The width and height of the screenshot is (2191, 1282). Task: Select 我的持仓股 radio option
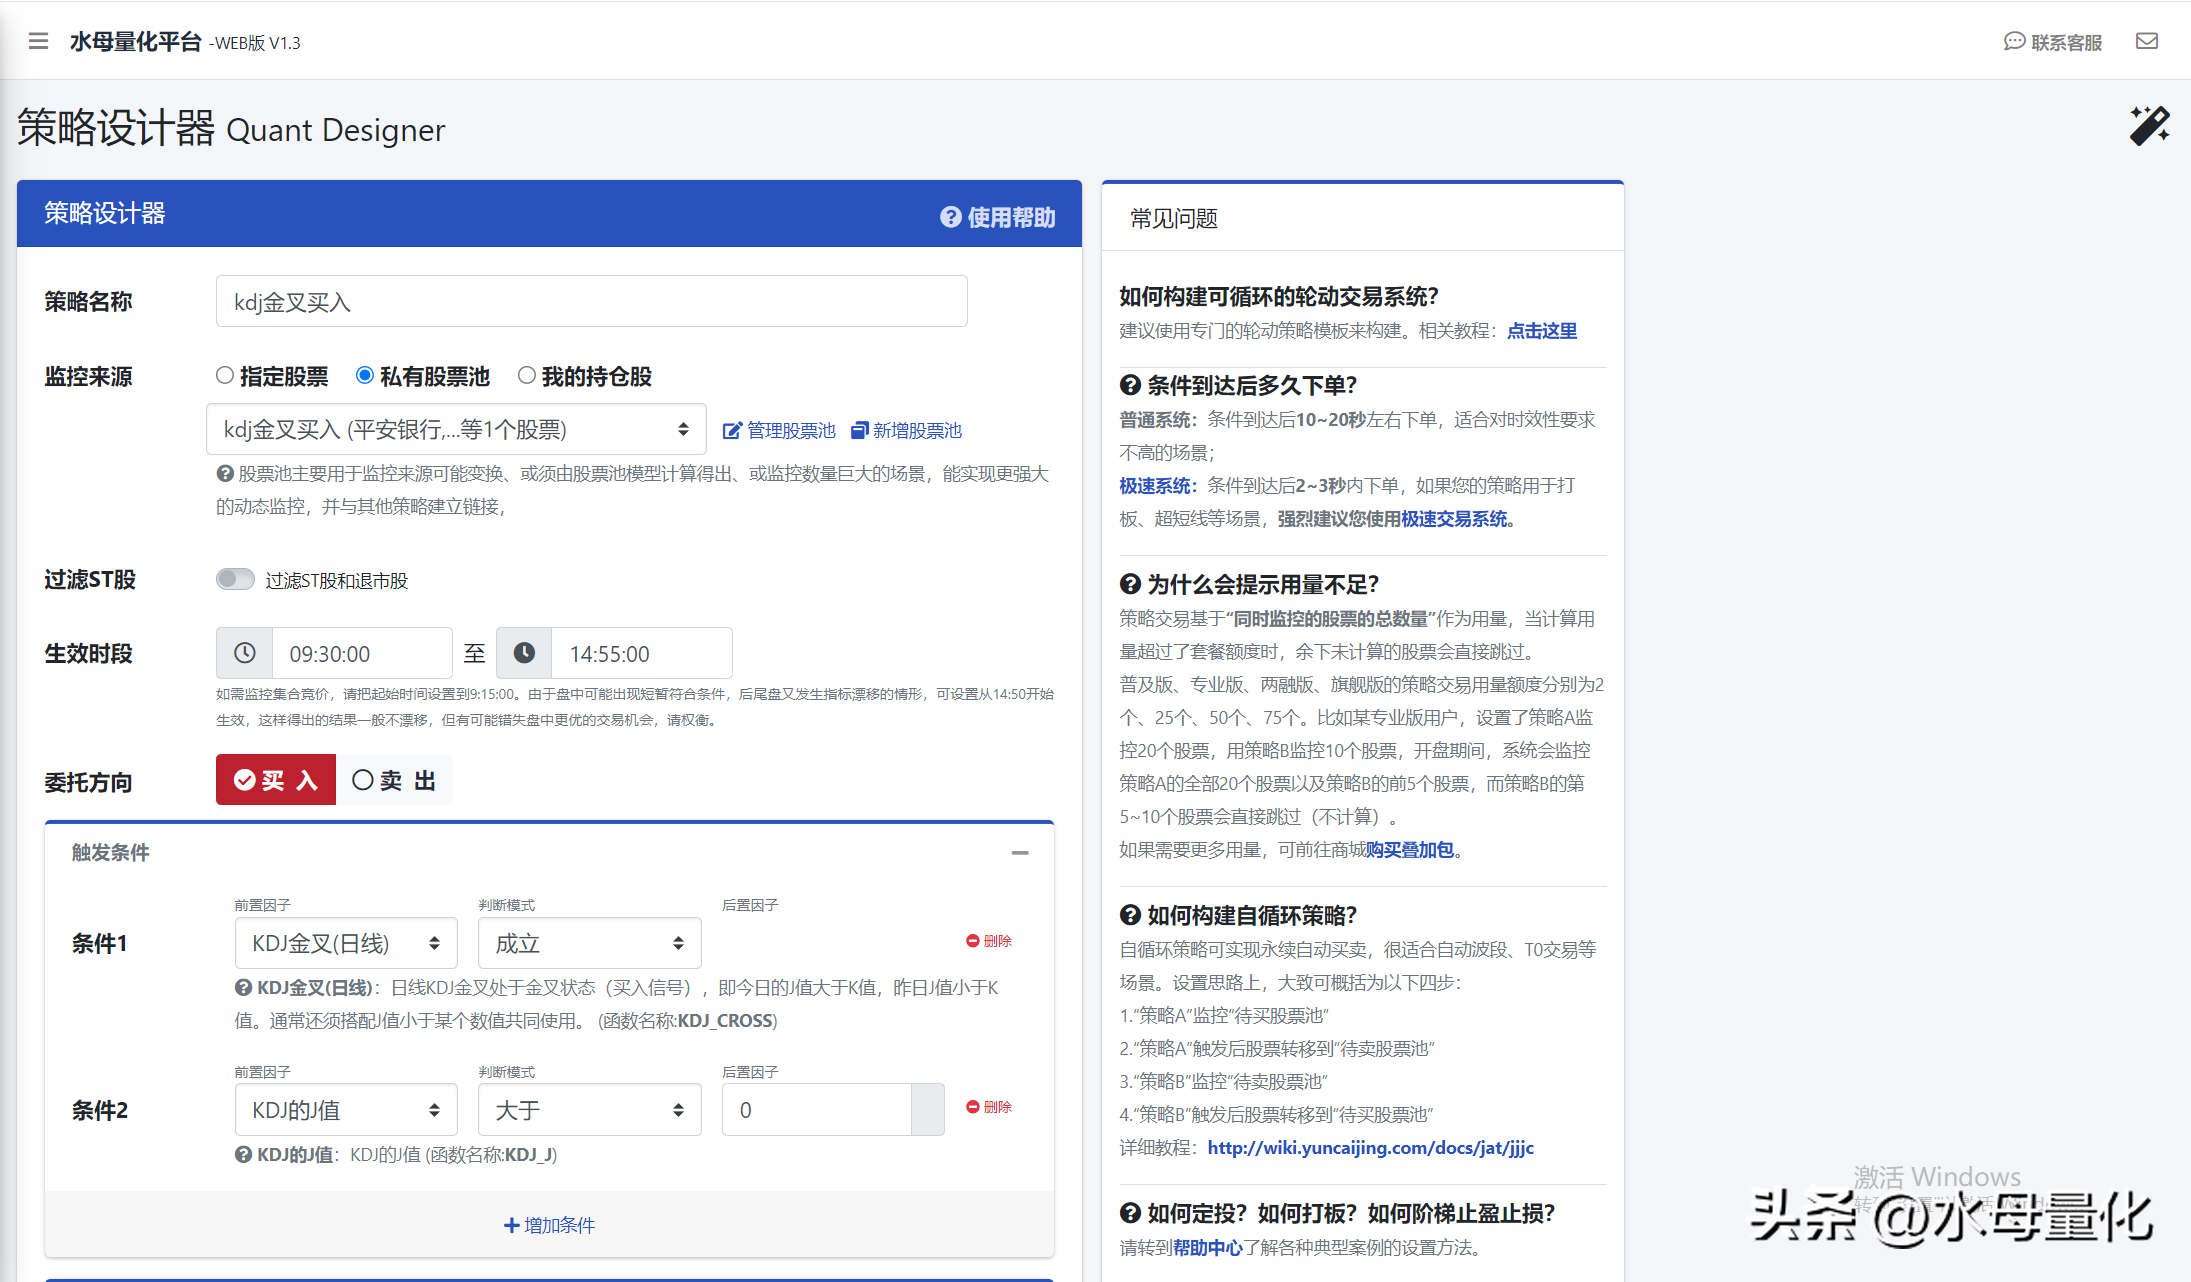coord(526,375)
